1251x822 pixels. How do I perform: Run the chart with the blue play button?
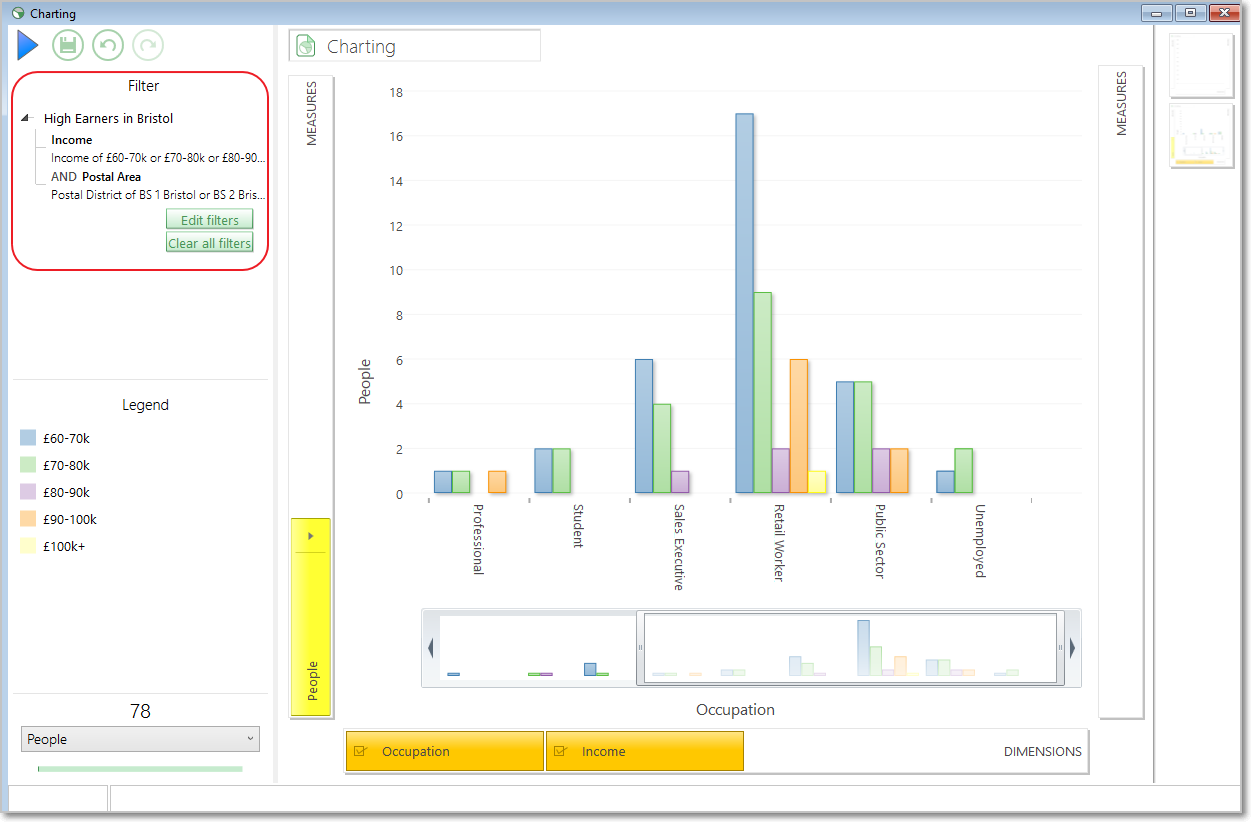(28, 45)
